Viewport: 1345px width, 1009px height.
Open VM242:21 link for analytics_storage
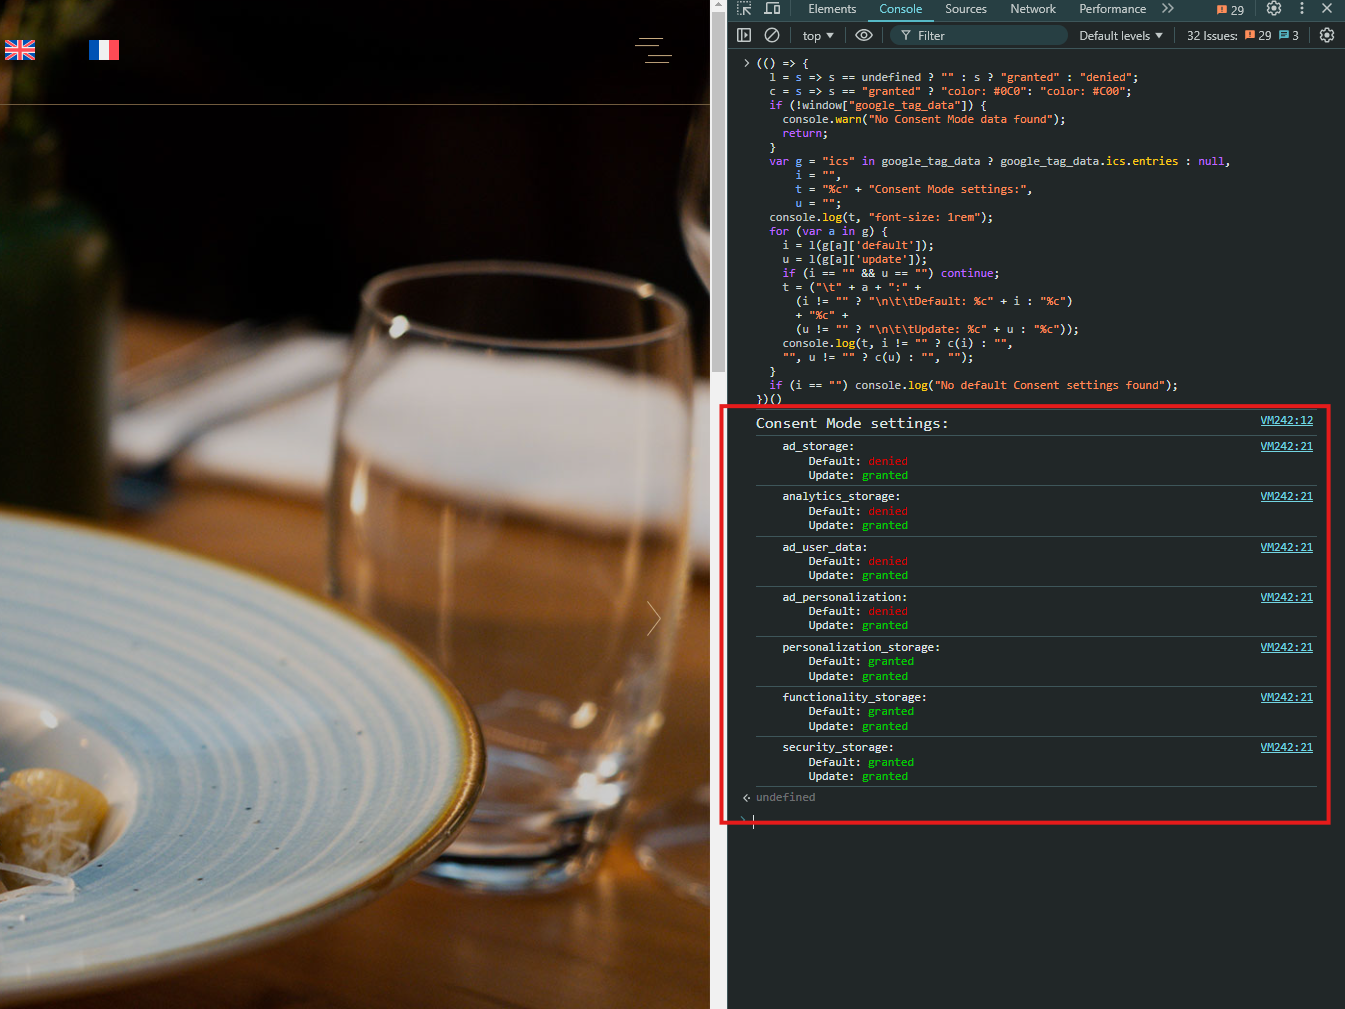(x=1286, y=497)
